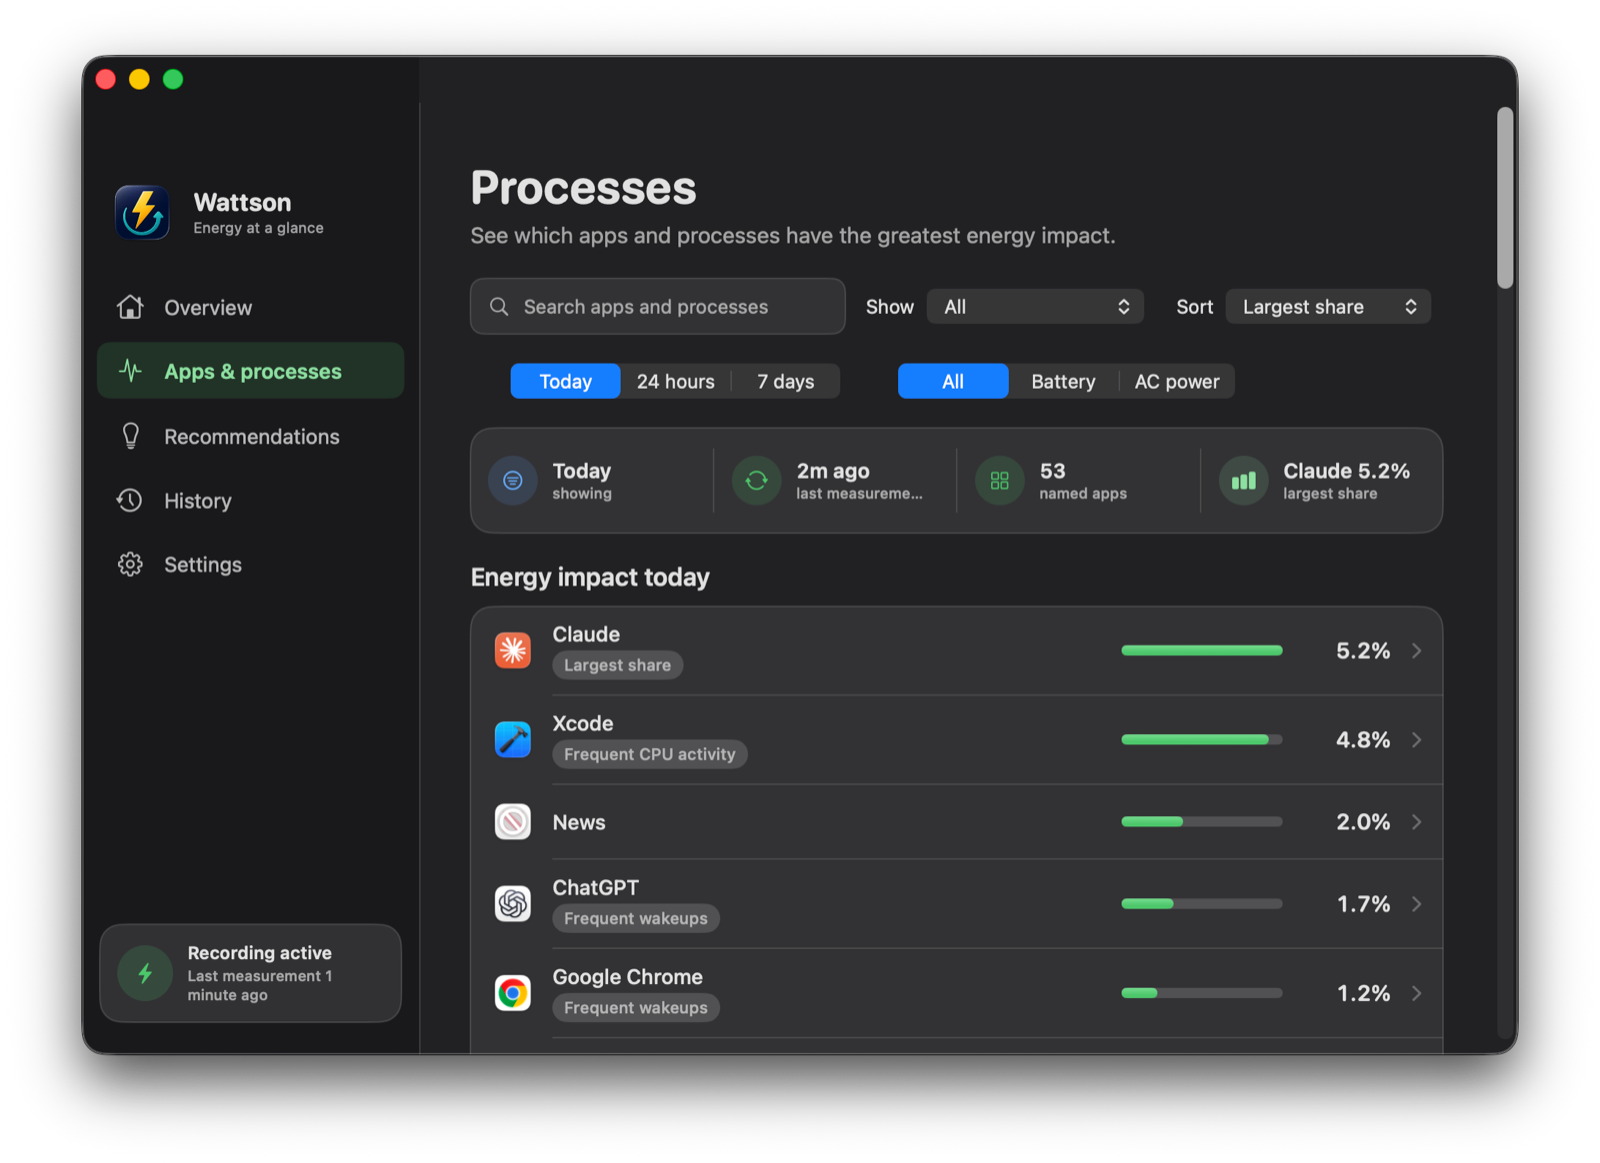
Task: Click the Frequent CPU activity tag
Action: coord(650,754)
